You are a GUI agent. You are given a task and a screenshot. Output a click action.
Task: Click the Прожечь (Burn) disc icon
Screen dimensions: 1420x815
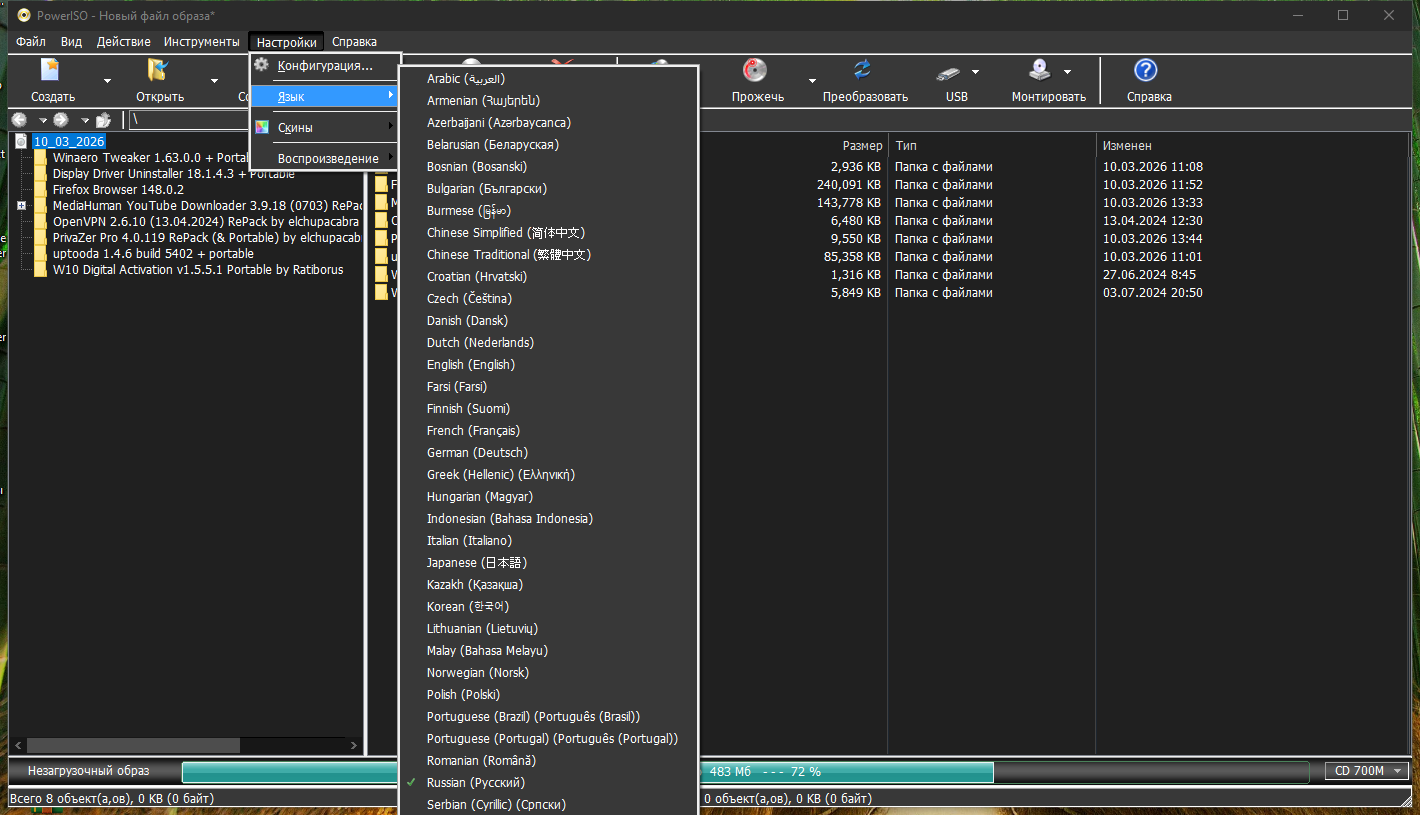755,71
